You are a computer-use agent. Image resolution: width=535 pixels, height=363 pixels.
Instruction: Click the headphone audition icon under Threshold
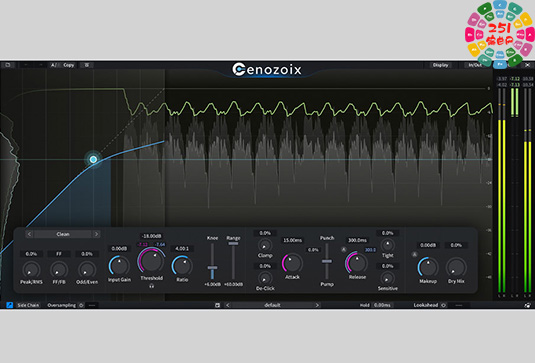point(151,286)
